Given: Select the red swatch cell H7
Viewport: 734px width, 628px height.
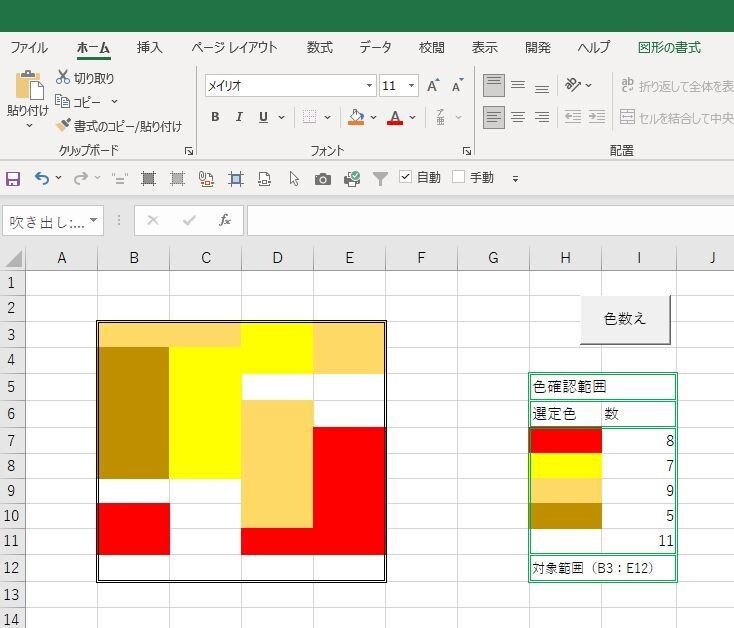Looking at the screenshot, I should 565,440.
